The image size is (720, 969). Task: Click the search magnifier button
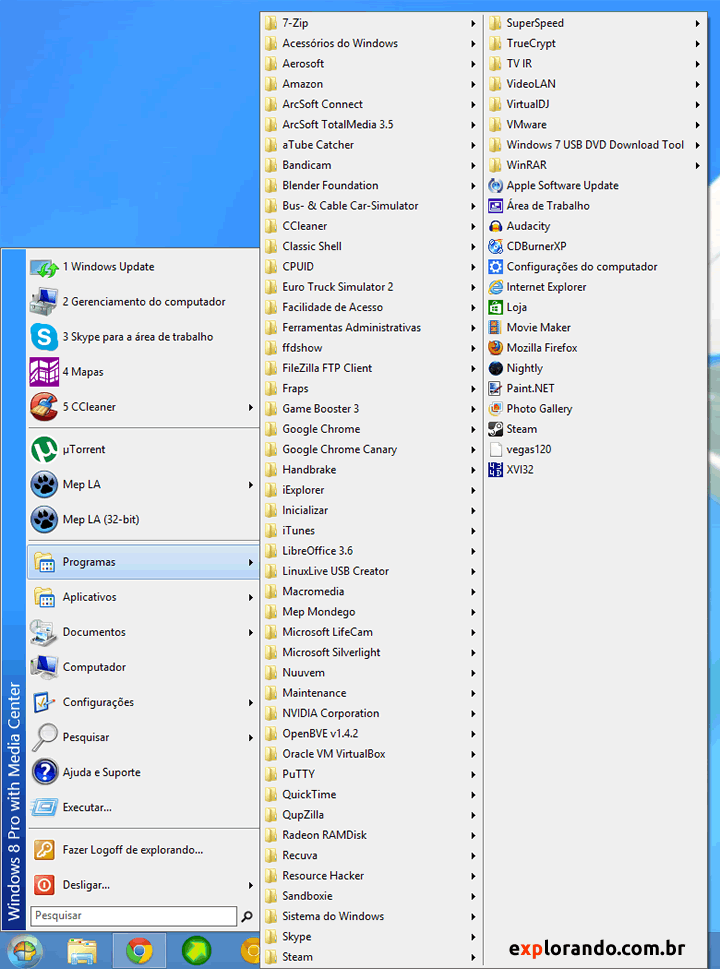247,916
